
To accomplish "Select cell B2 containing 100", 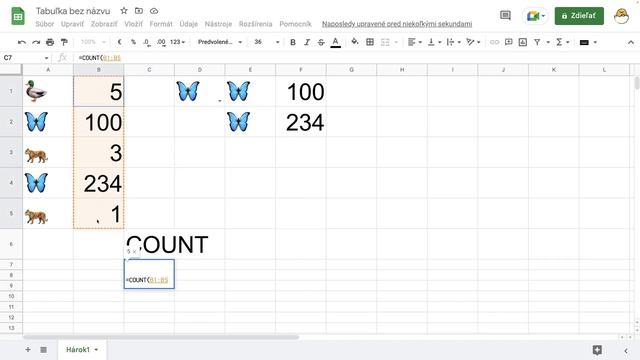I will (x=99, y=122).
